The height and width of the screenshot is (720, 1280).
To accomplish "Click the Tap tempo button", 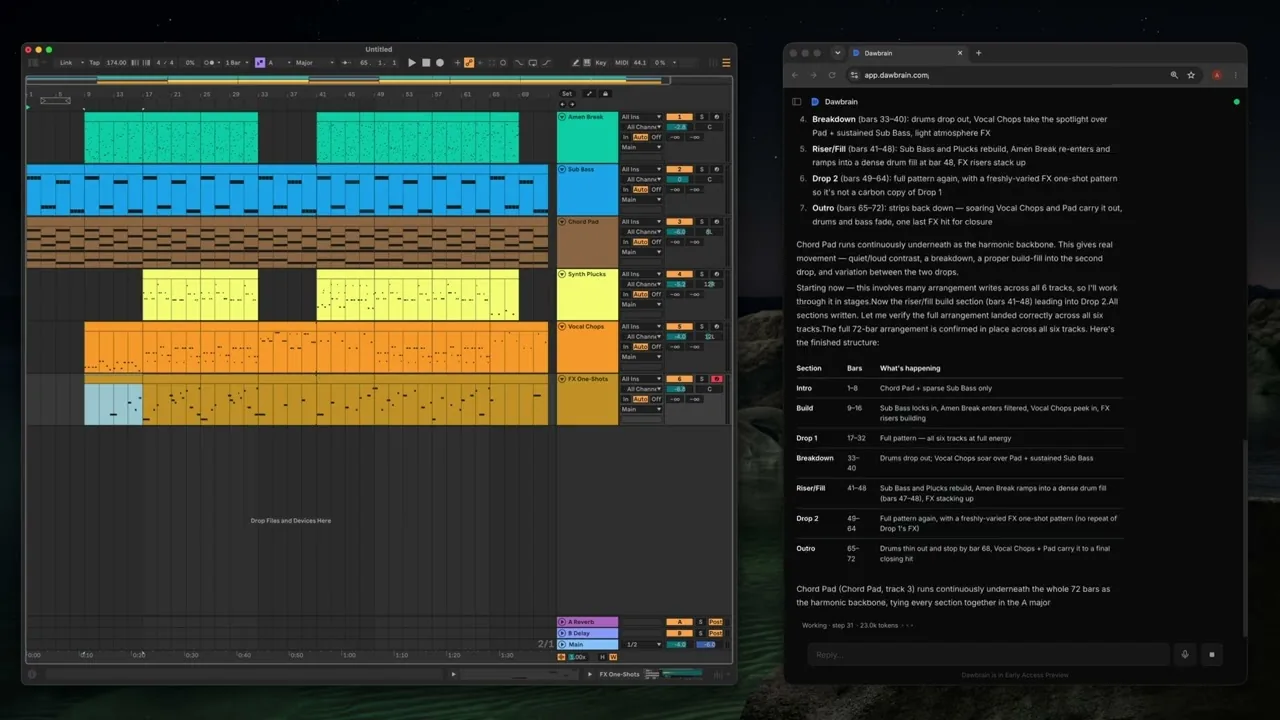I will click(x=94, y=62).
